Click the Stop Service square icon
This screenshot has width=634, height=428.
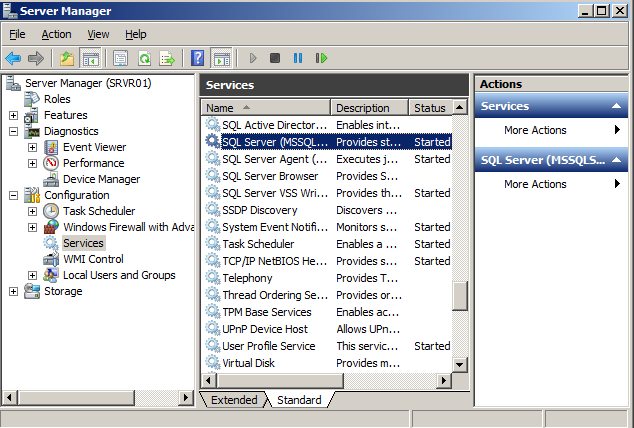click(x=275, y=59)
